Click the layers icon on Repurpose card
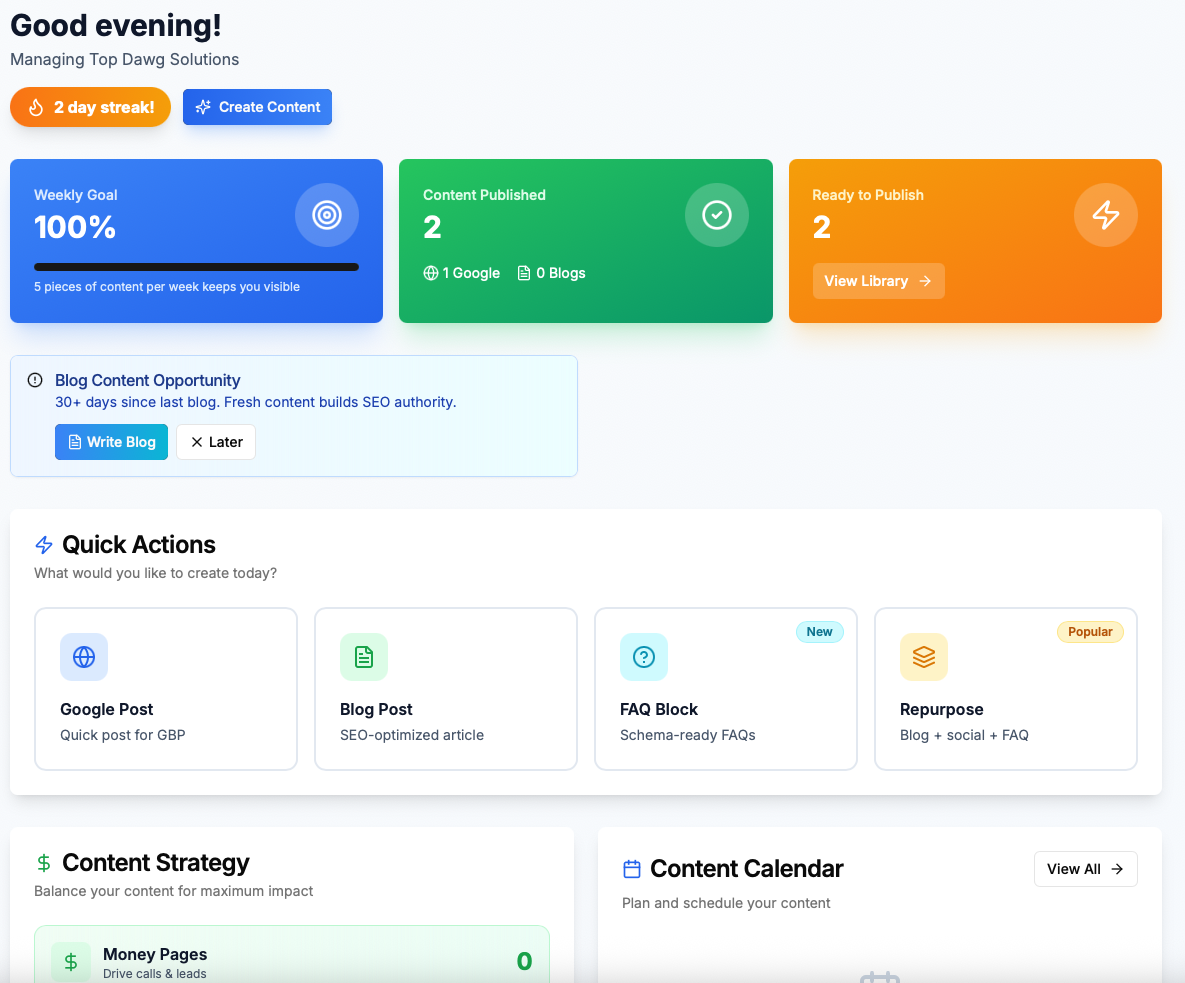This screenshot has width=1185, height=983. pyautogui.click(x=924, y=657)
